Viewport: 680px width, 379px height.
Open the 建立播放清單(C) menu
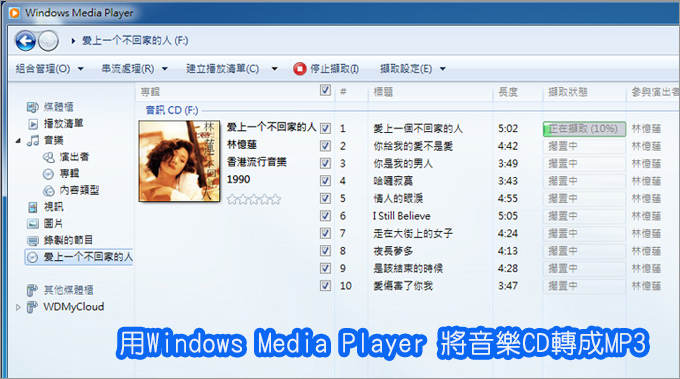pyautogui.click(x=222, y=69)
